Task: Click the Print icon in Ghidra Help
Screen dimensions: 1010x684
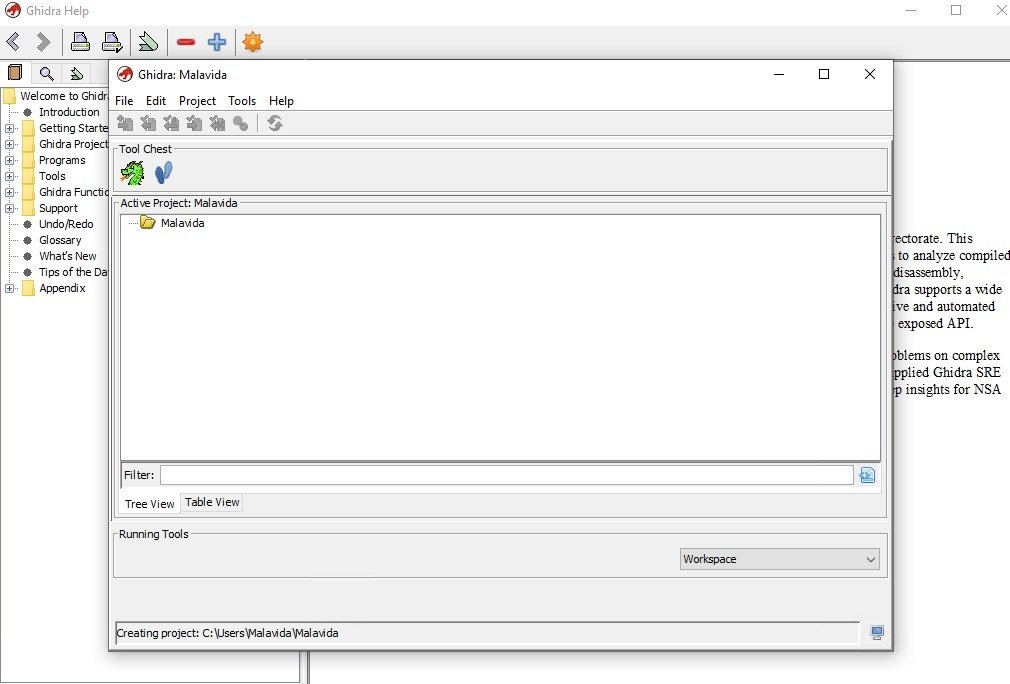Action: tap(80, 42)
